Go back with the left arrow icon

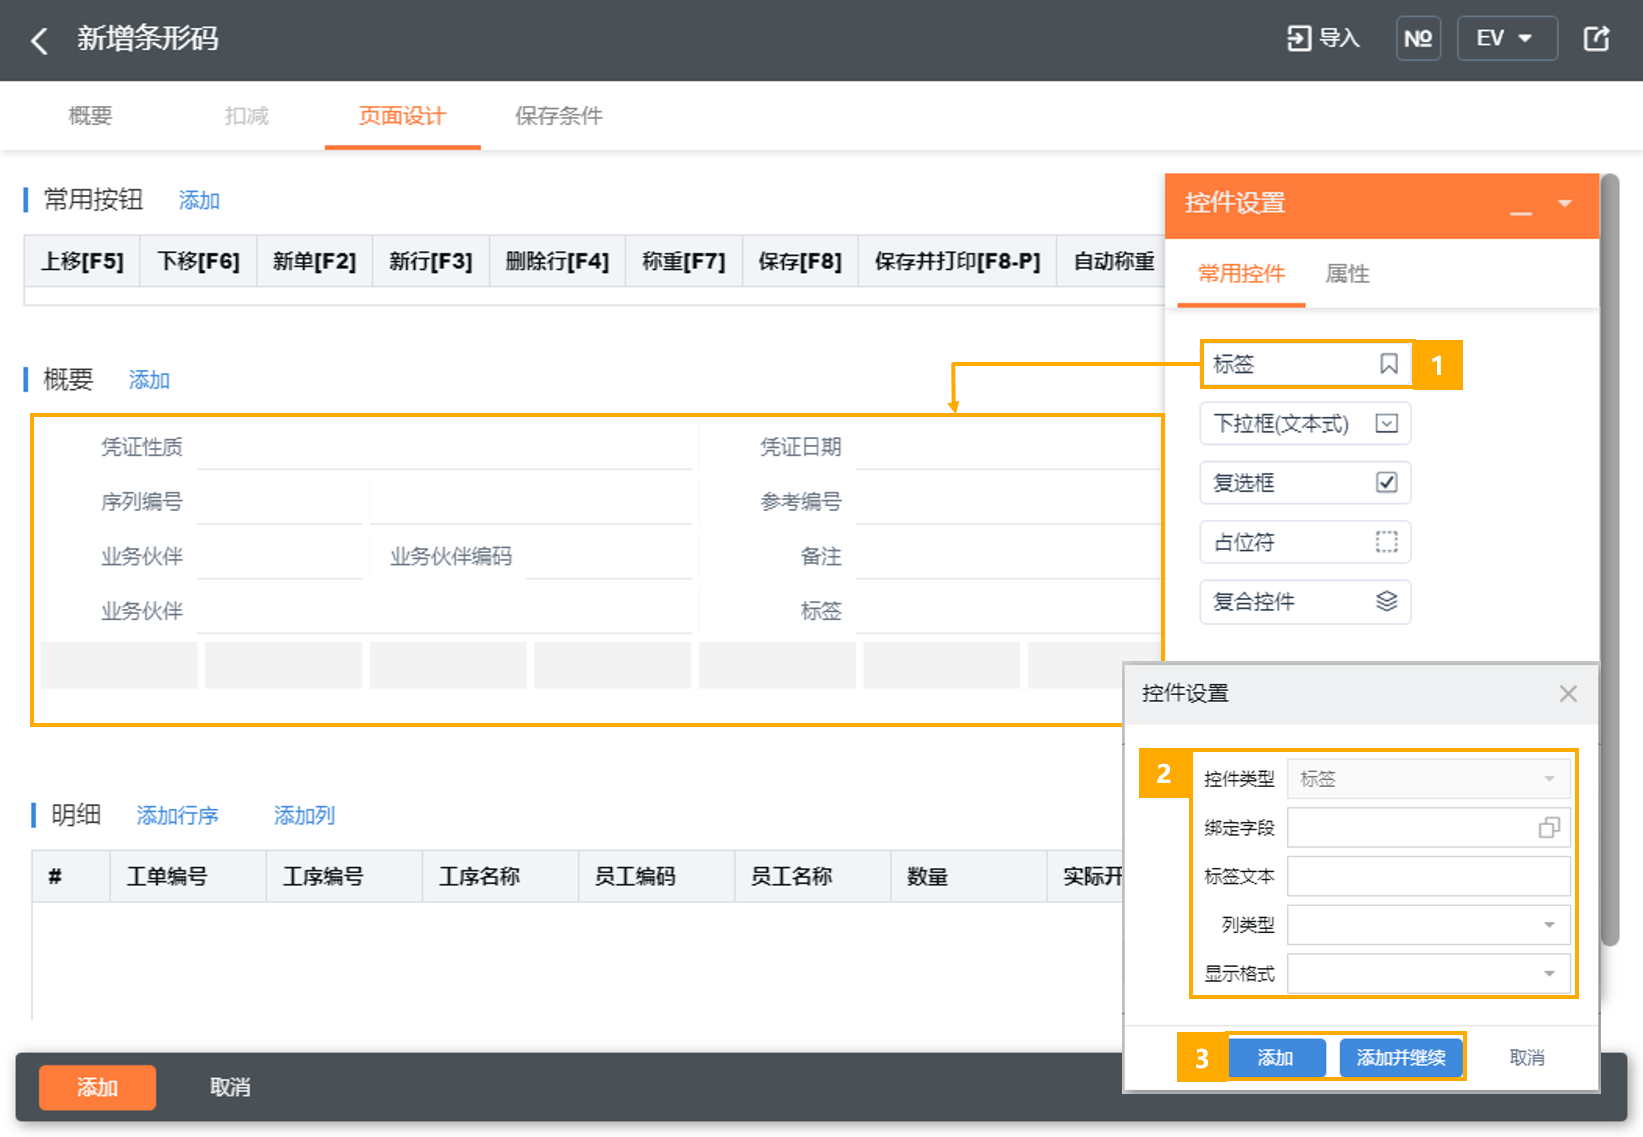pos(39,40)
